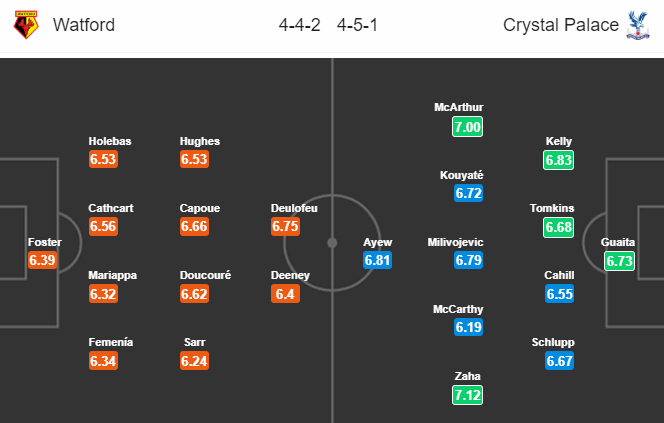Choose the 4-5-1 formation label
The width and height of the screenshot is (664, 423).
[357, 25]
